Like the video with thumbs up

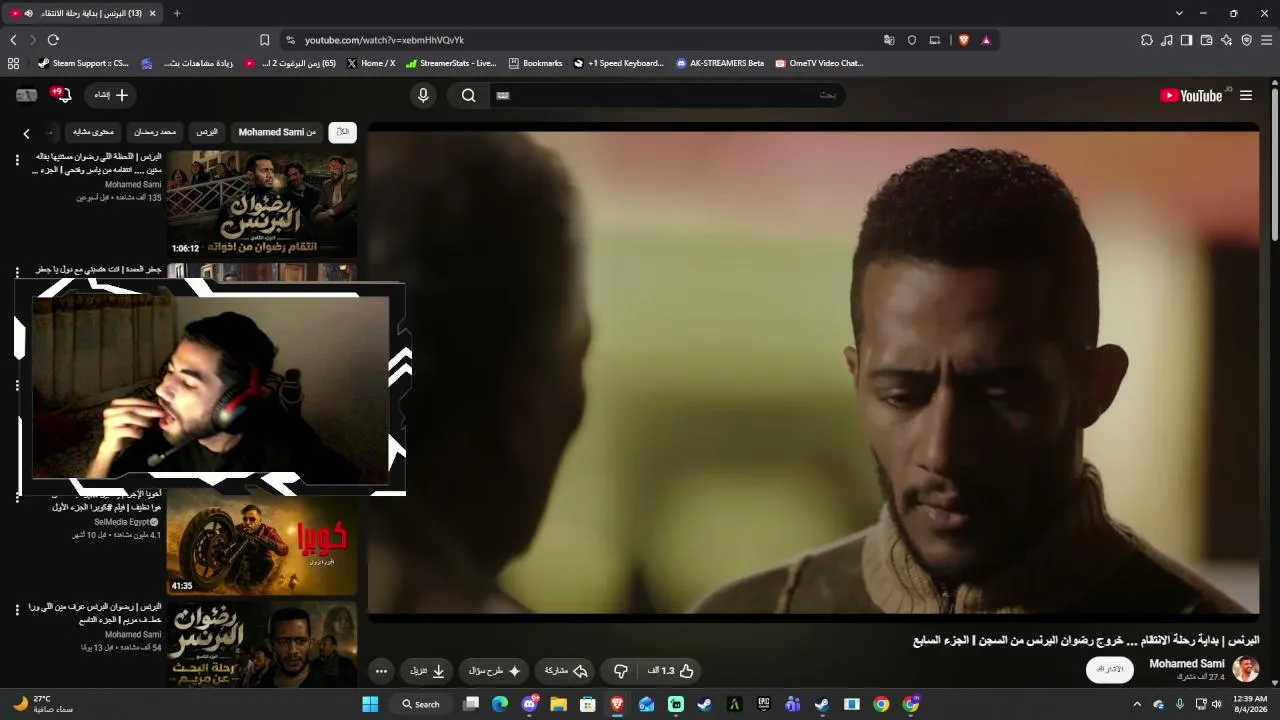click(670, 671)
